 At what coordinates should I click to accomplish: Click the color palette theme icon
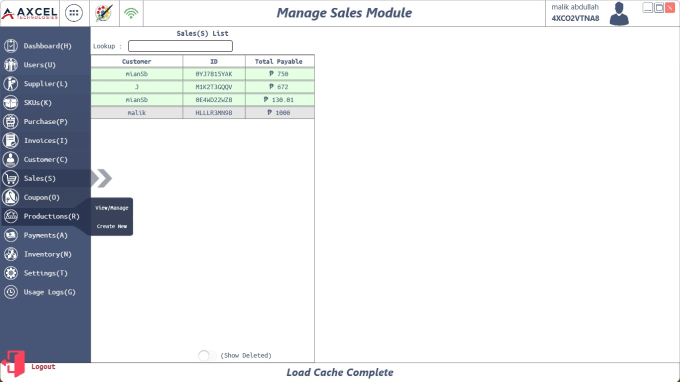pyautogui.click(x=104, y=13)
